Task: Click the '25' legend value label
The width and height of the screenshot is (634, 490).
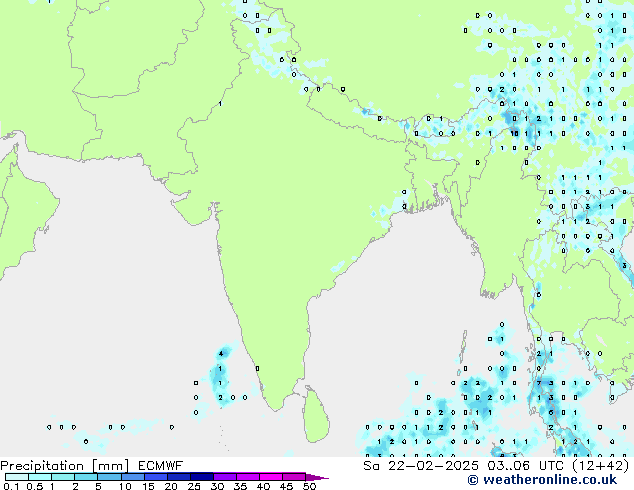Action: point(194,486)
